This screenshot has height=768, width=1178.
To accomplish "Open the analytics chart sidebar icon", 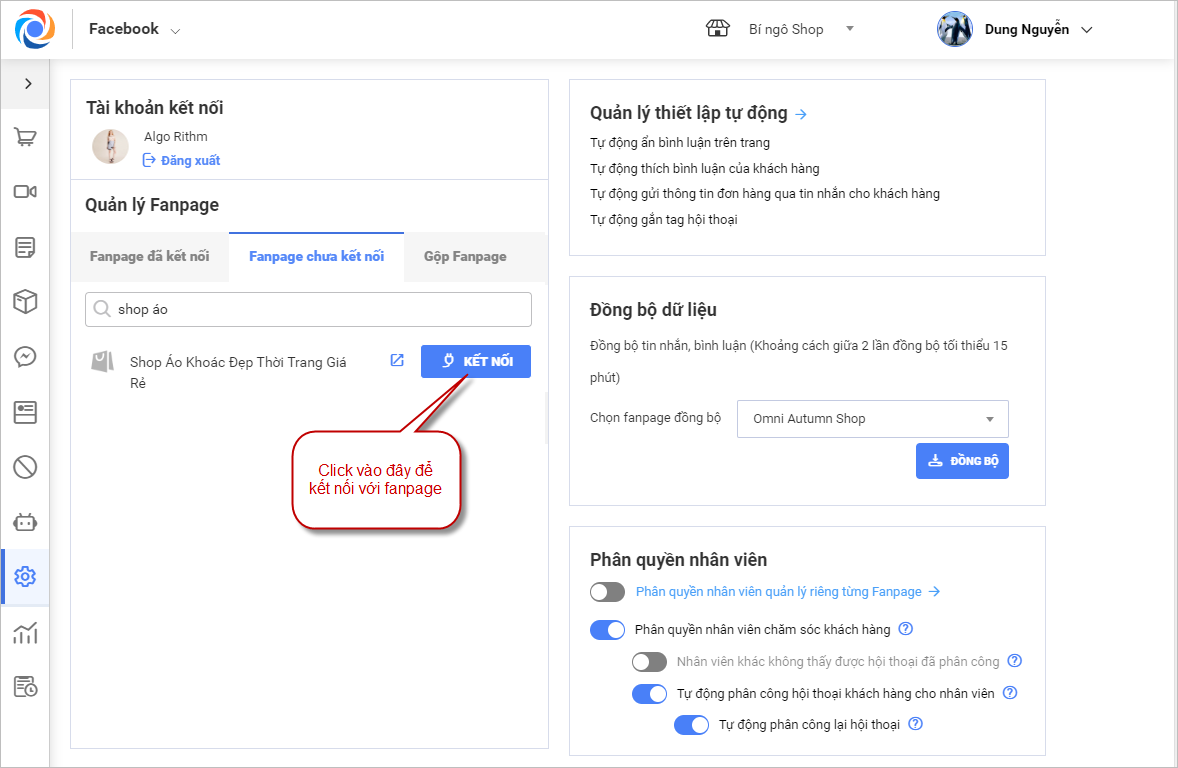I will [25, 632].
